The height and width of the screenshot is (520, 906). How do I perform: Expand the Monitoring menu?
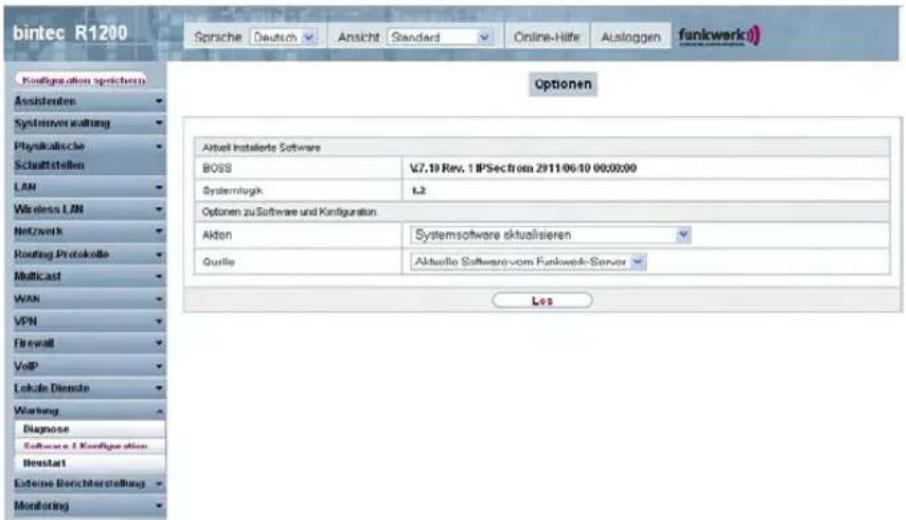(x=88, y=506)
